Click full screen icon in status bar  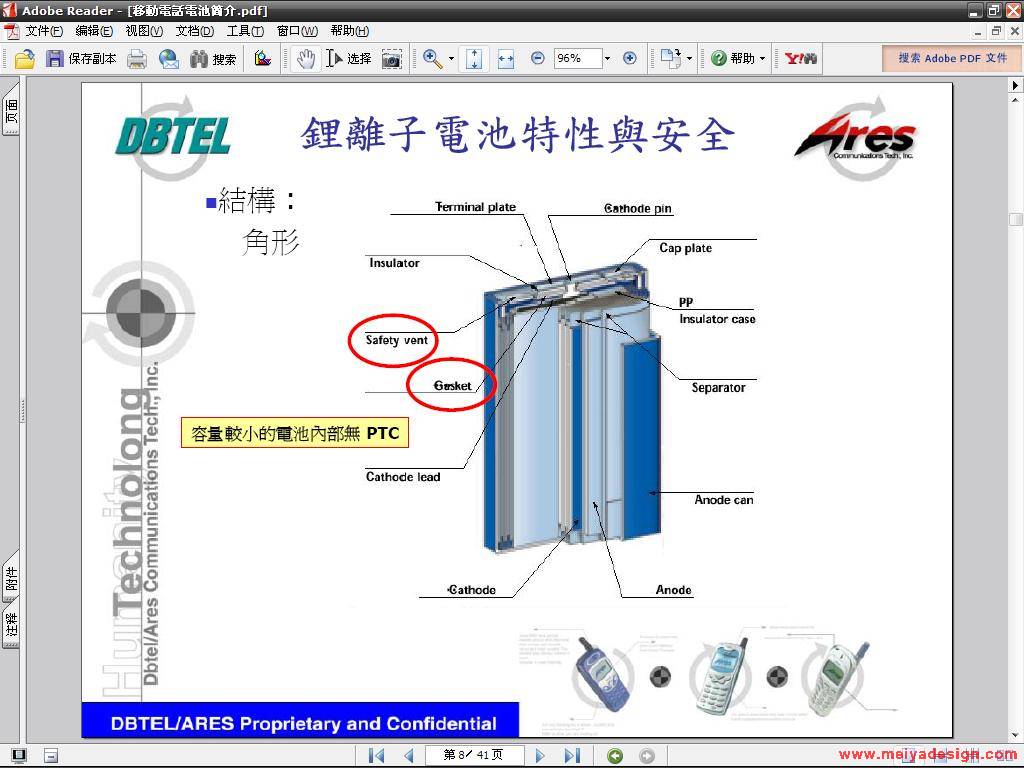click(19, 756)
